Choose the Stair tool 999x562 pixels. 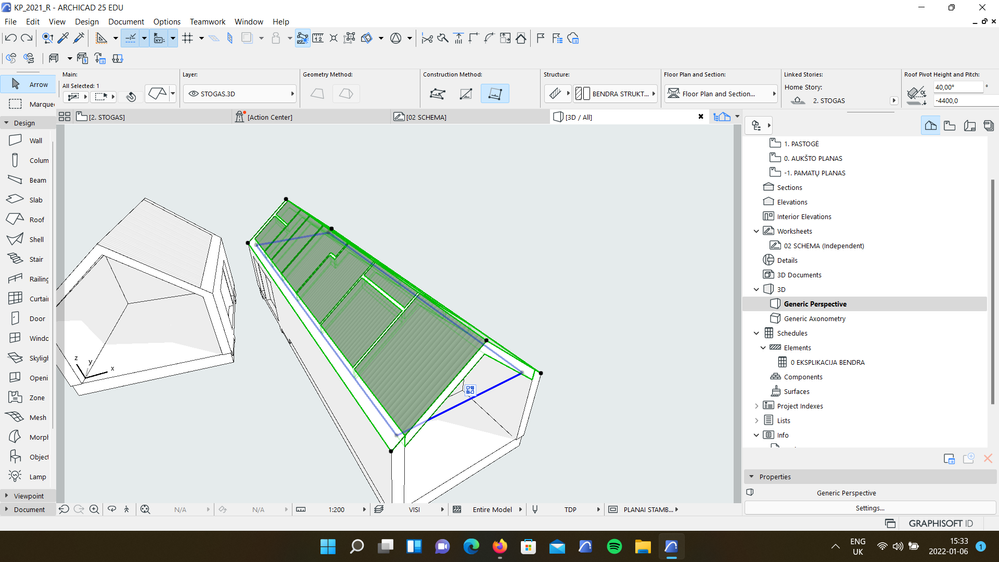pyautogui.click(x=25, y=259)
